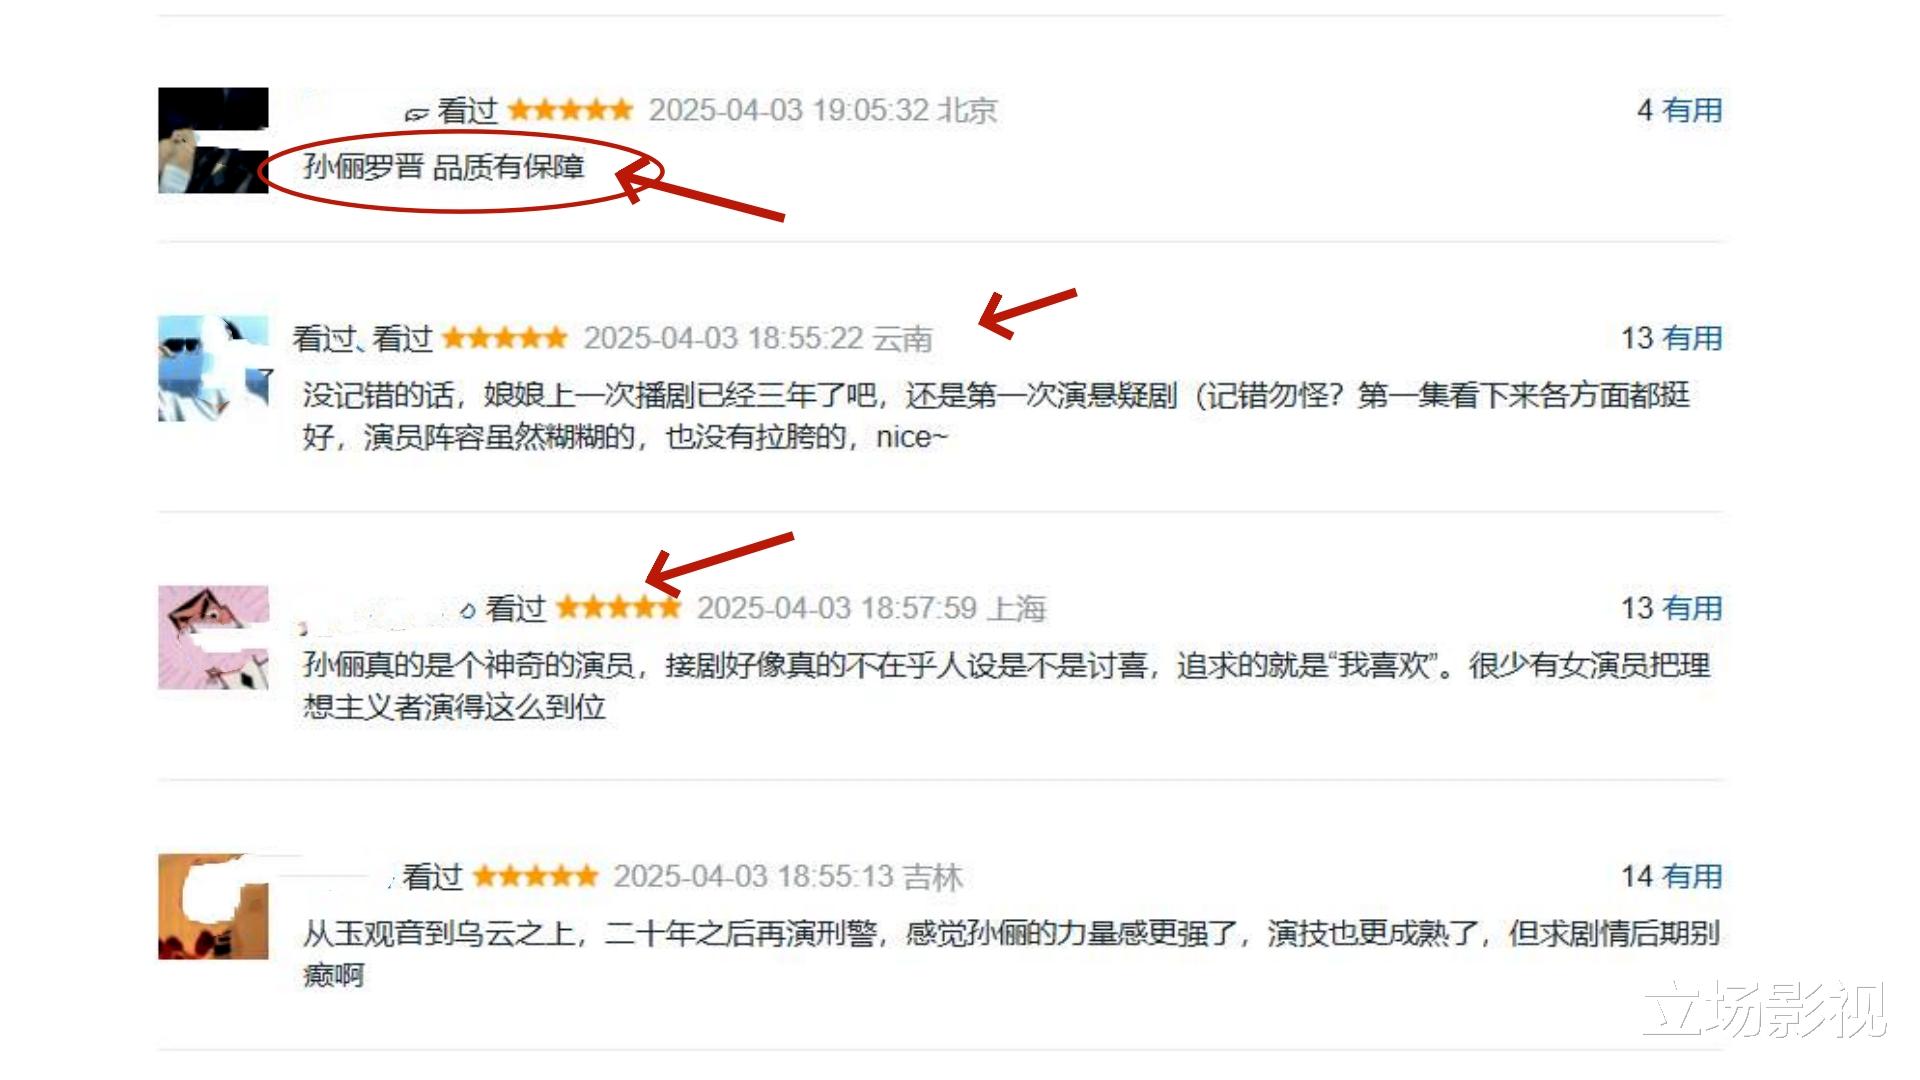Open the Shanghai reviewer's pink cartoon avatar

click(x=213, y=638)
